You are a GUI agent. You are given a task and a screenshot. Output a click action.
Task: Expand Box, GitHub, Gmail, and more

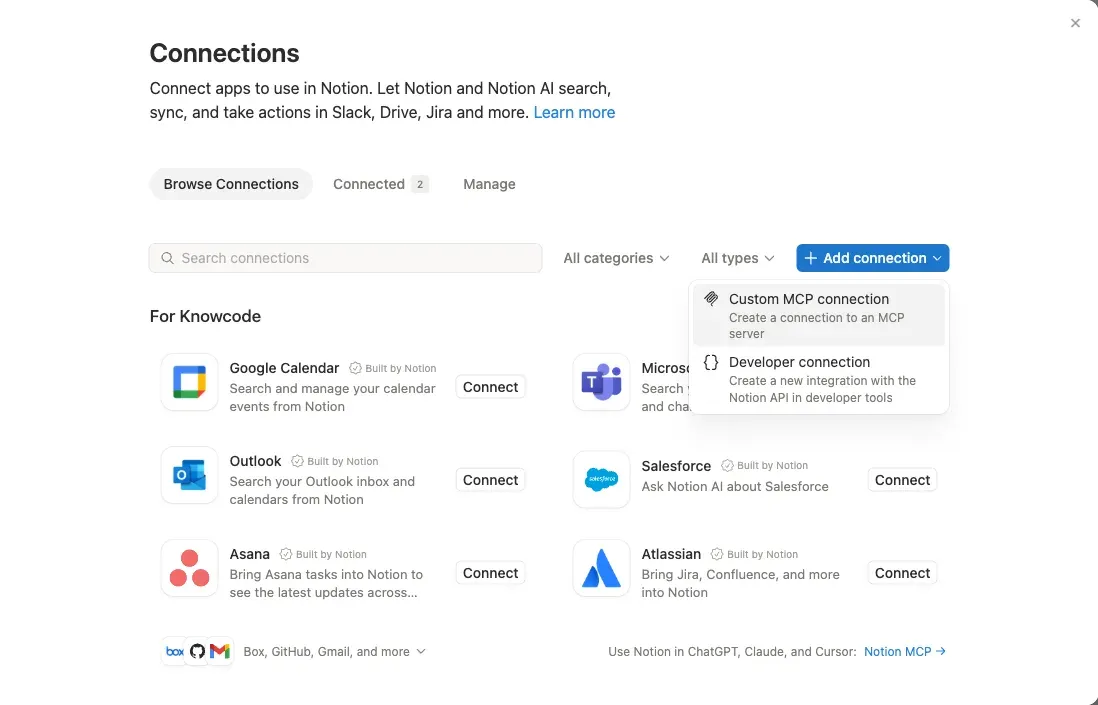click(335, 652)
